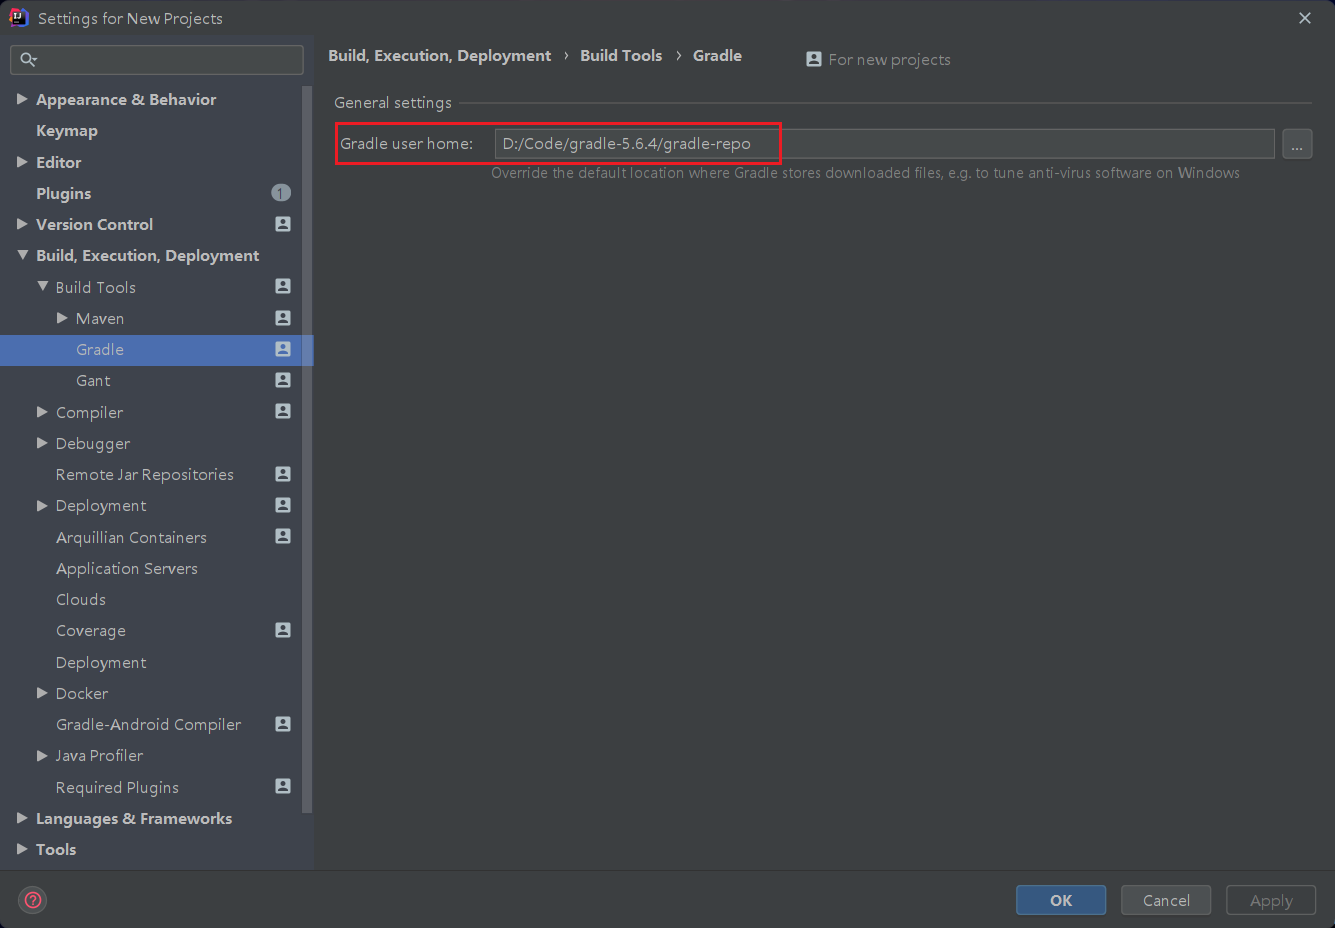Click OK to confirm settings

[x=1061, y=900]
